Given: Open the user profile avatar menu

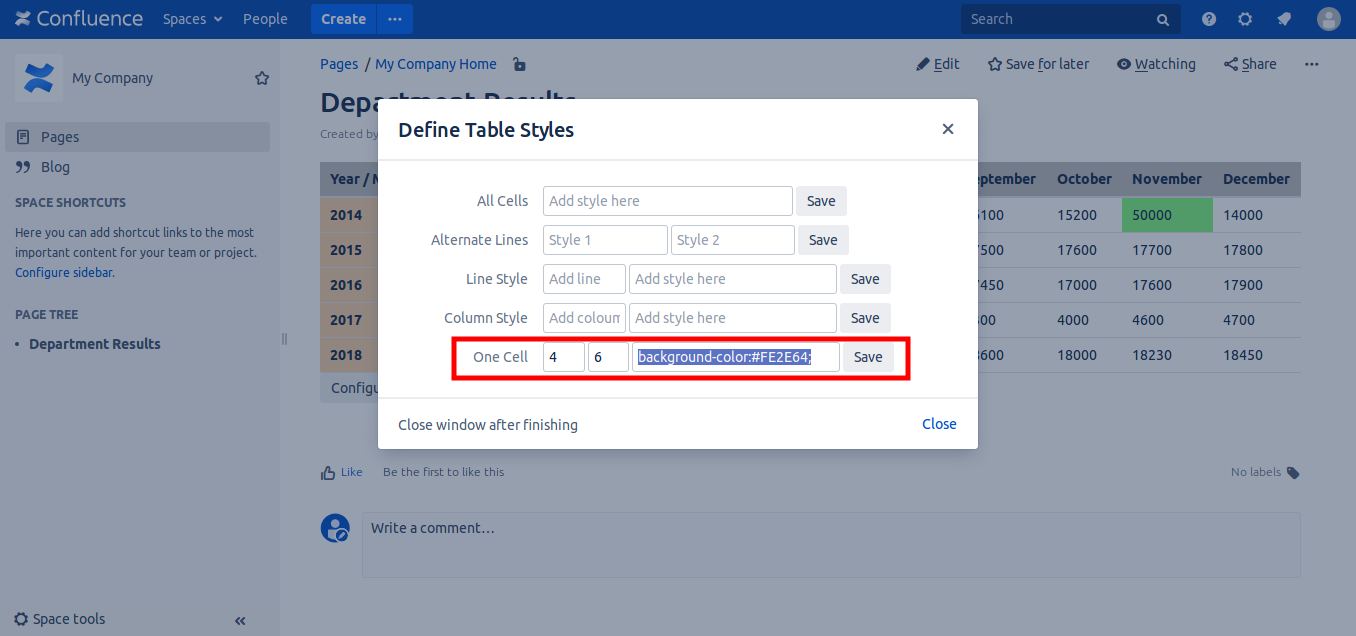Looking at the screenshot, I should (1328, 19).
